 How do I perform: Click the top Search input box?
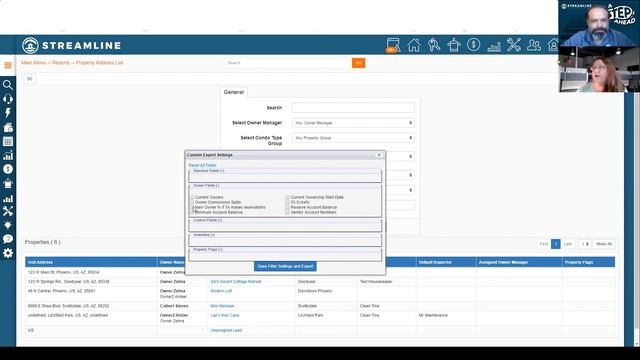[x=288, y=63]
